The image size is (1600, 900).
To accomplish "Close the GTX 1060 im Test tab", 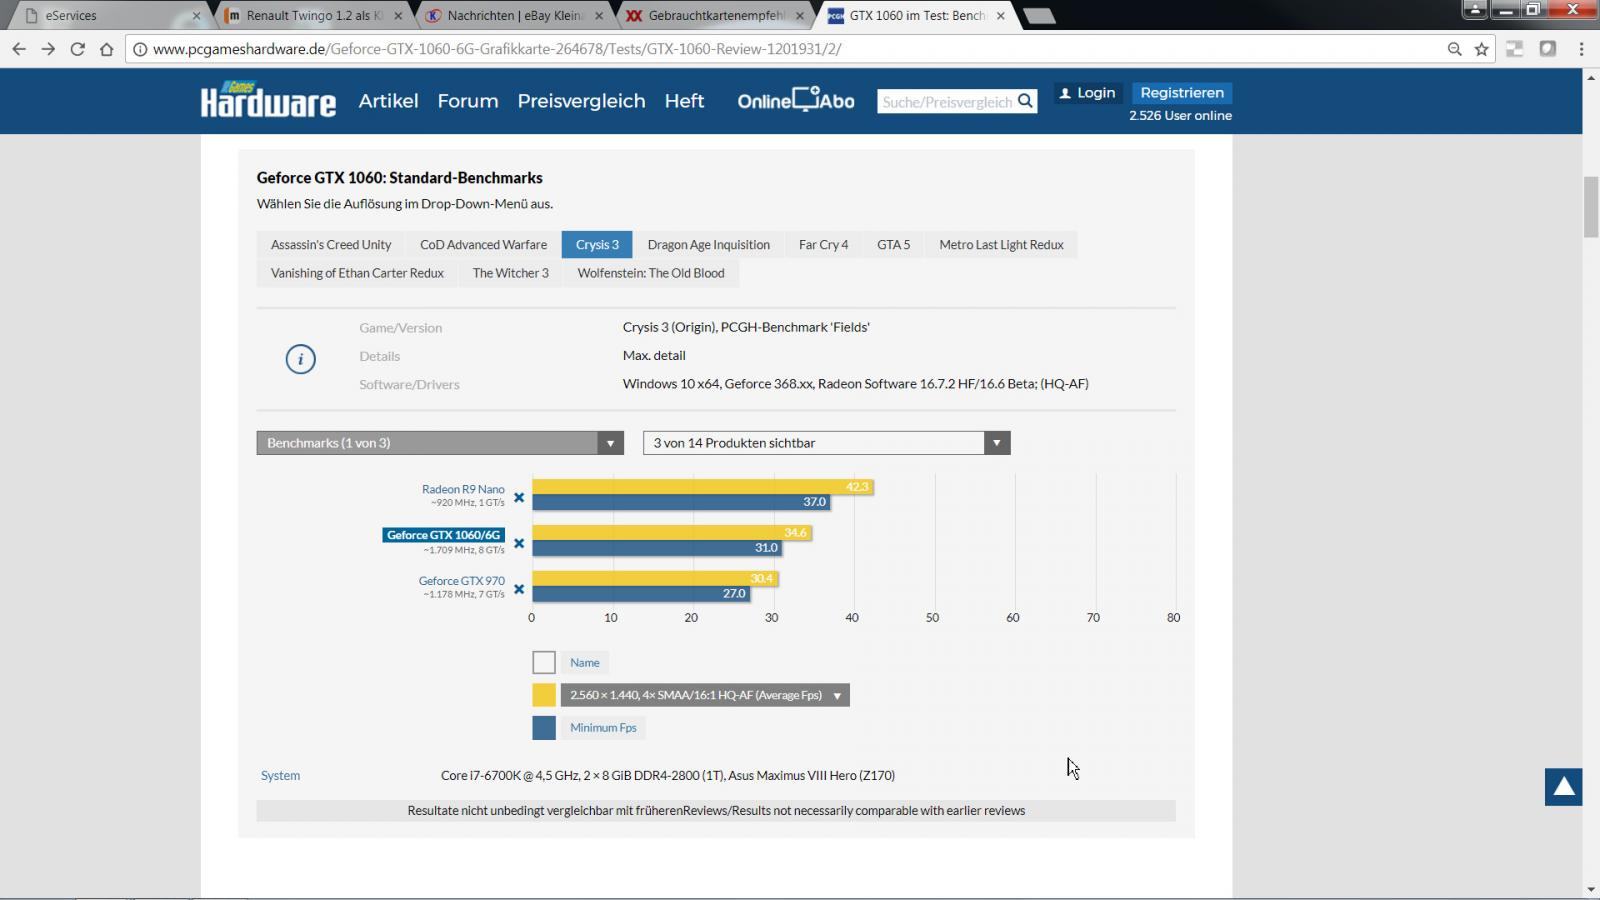I will pyautogui.click(x=1000, y=16).
